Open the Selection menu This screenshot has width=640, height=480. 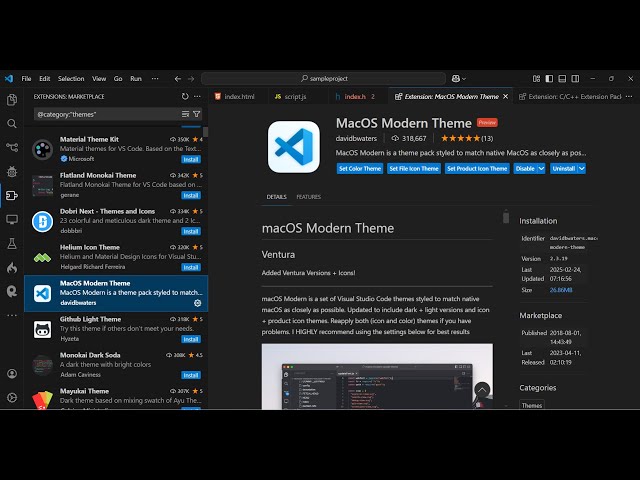[x=71, y=79]
